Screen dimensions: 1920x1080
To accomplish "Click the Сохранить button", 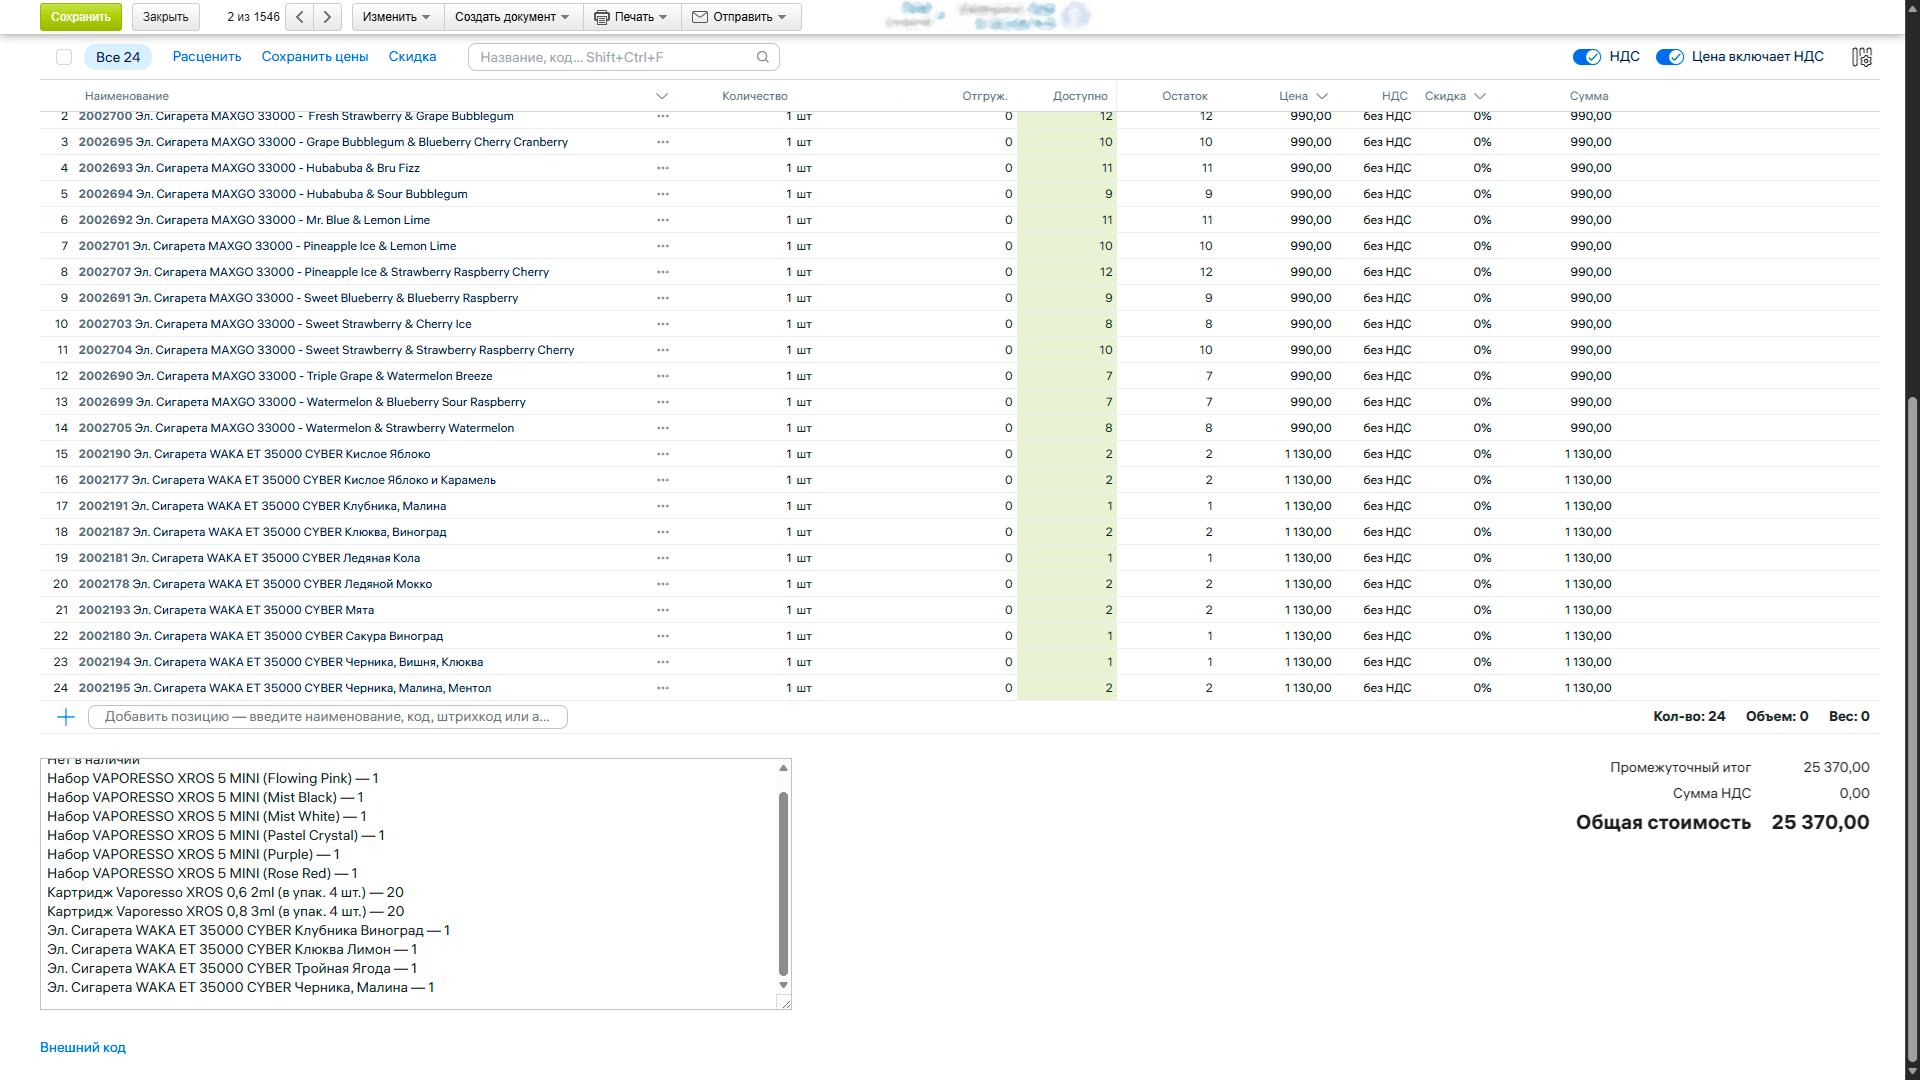I will 81,17.
